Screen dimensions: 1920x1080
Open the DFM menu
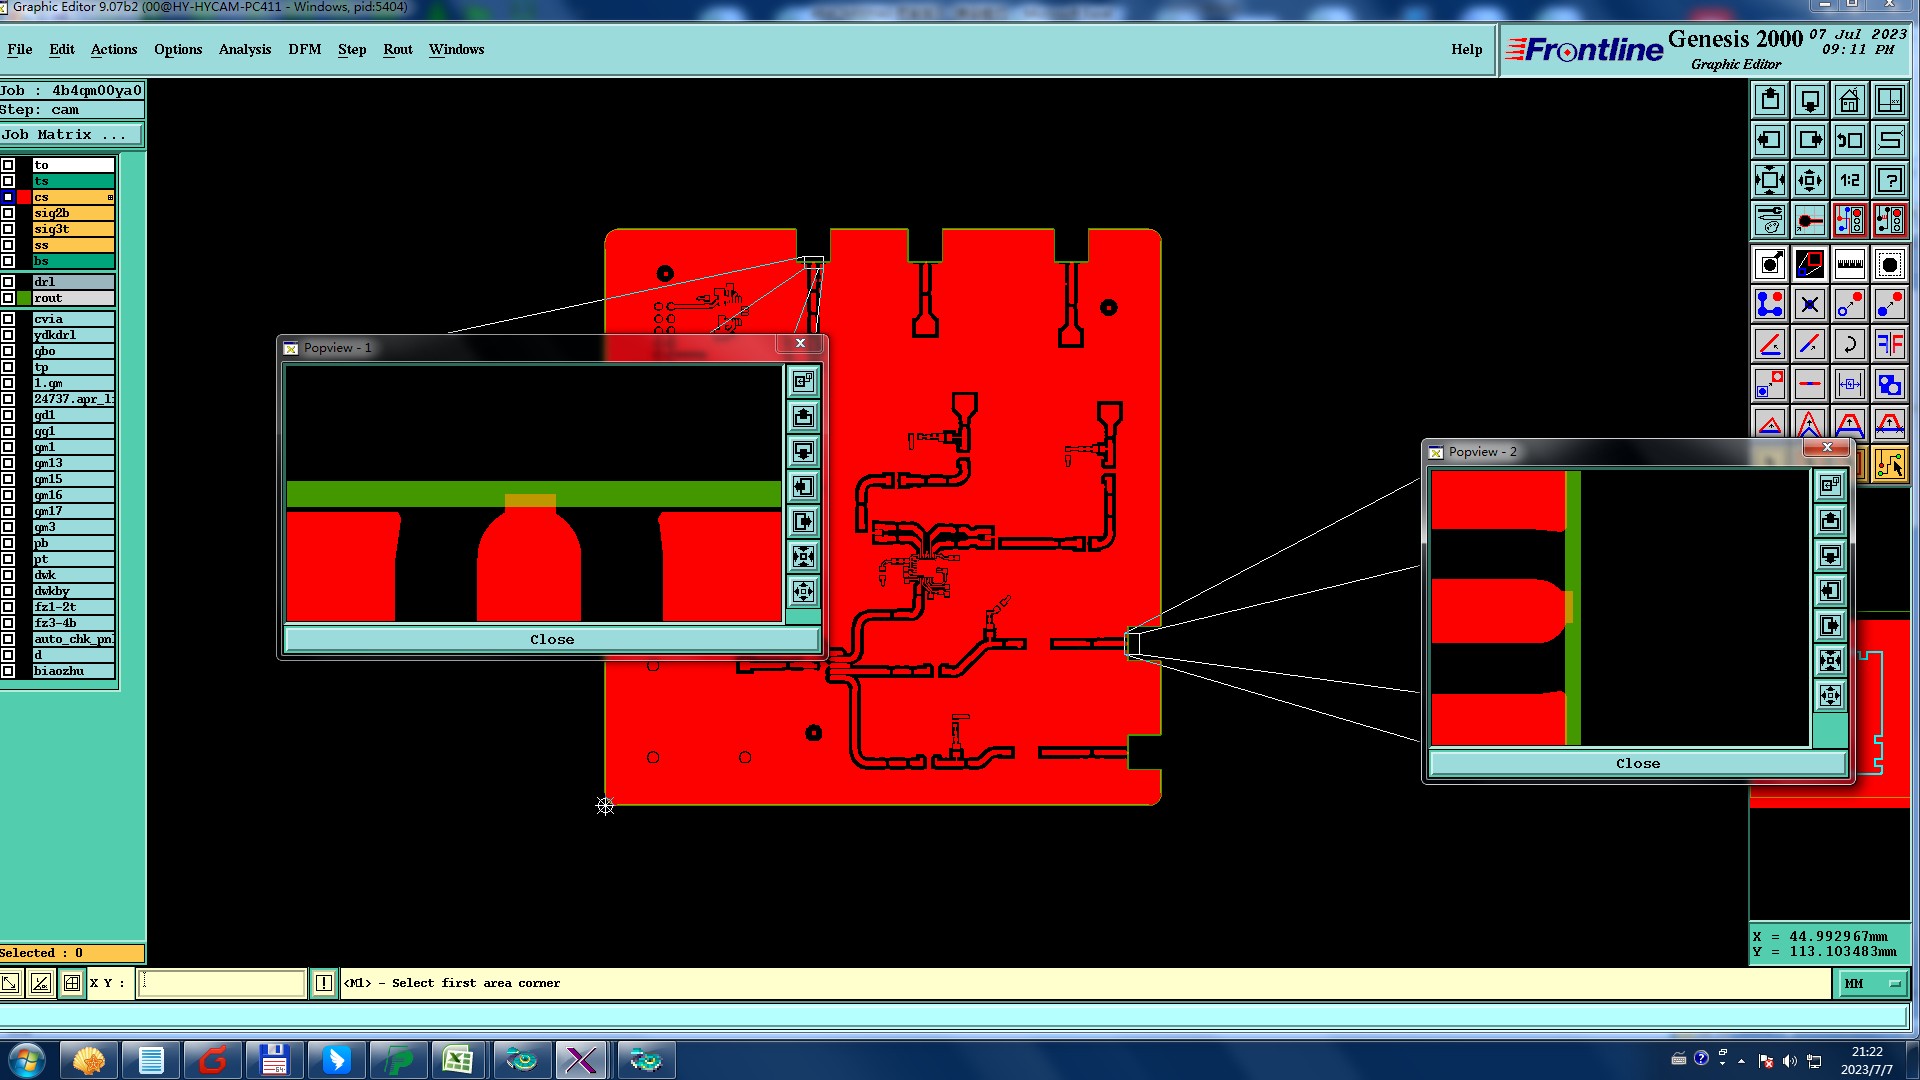coord(304,49)
